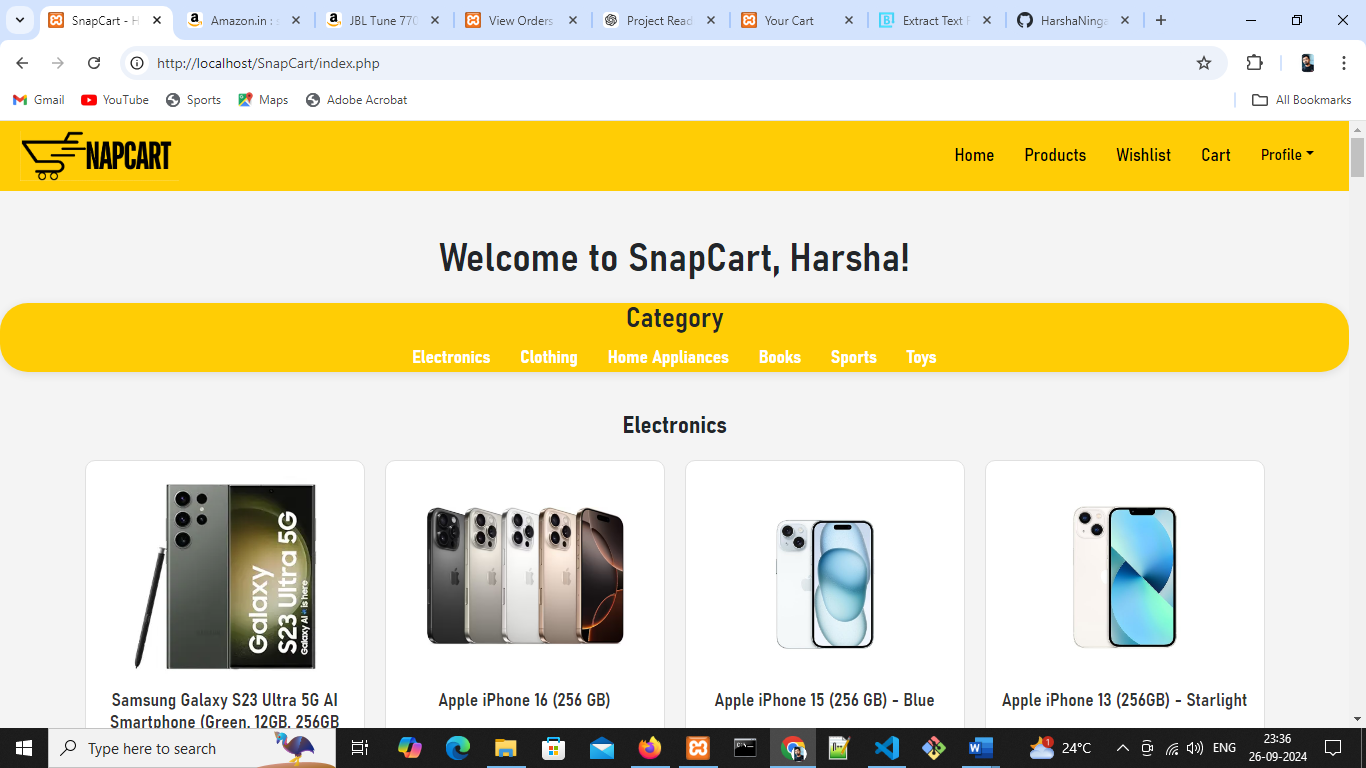The image size is (1366, 768).
Task: Open Microsoft Word from taskbar
Action: point(980,748)
